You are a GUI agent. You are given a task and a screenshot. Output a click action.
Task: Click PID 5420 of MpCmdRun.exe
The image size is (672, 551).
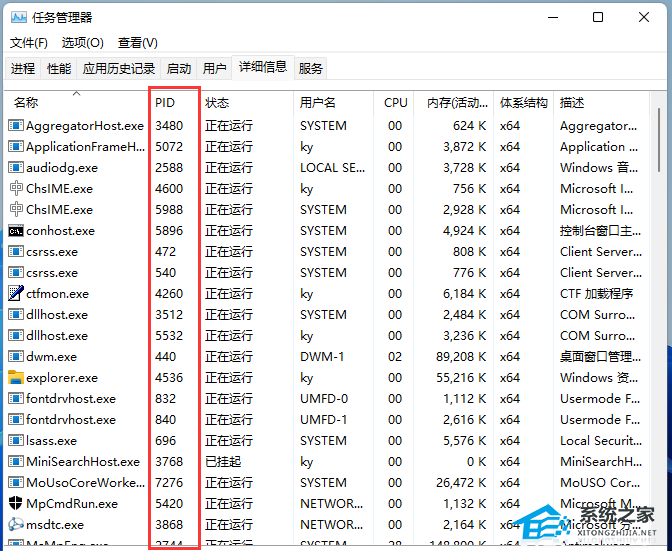(x=169, y=503)
